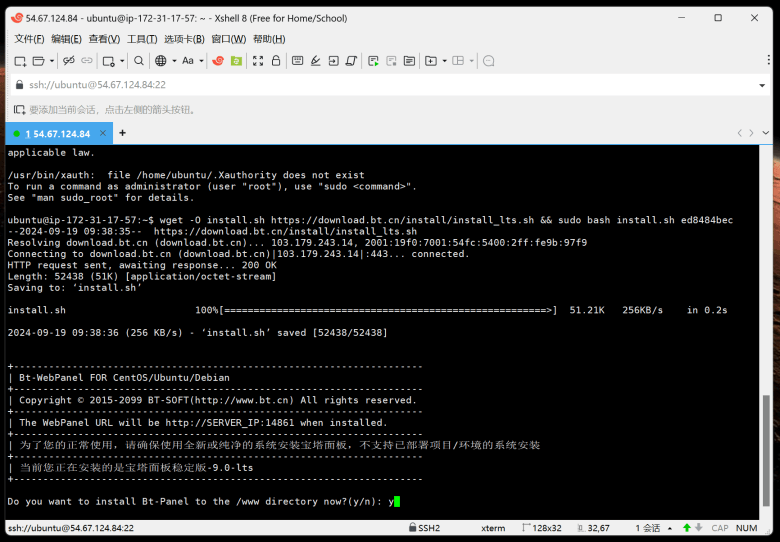Click the speech bubble help icon
The image size is (780, 542).
pos(488,61)
